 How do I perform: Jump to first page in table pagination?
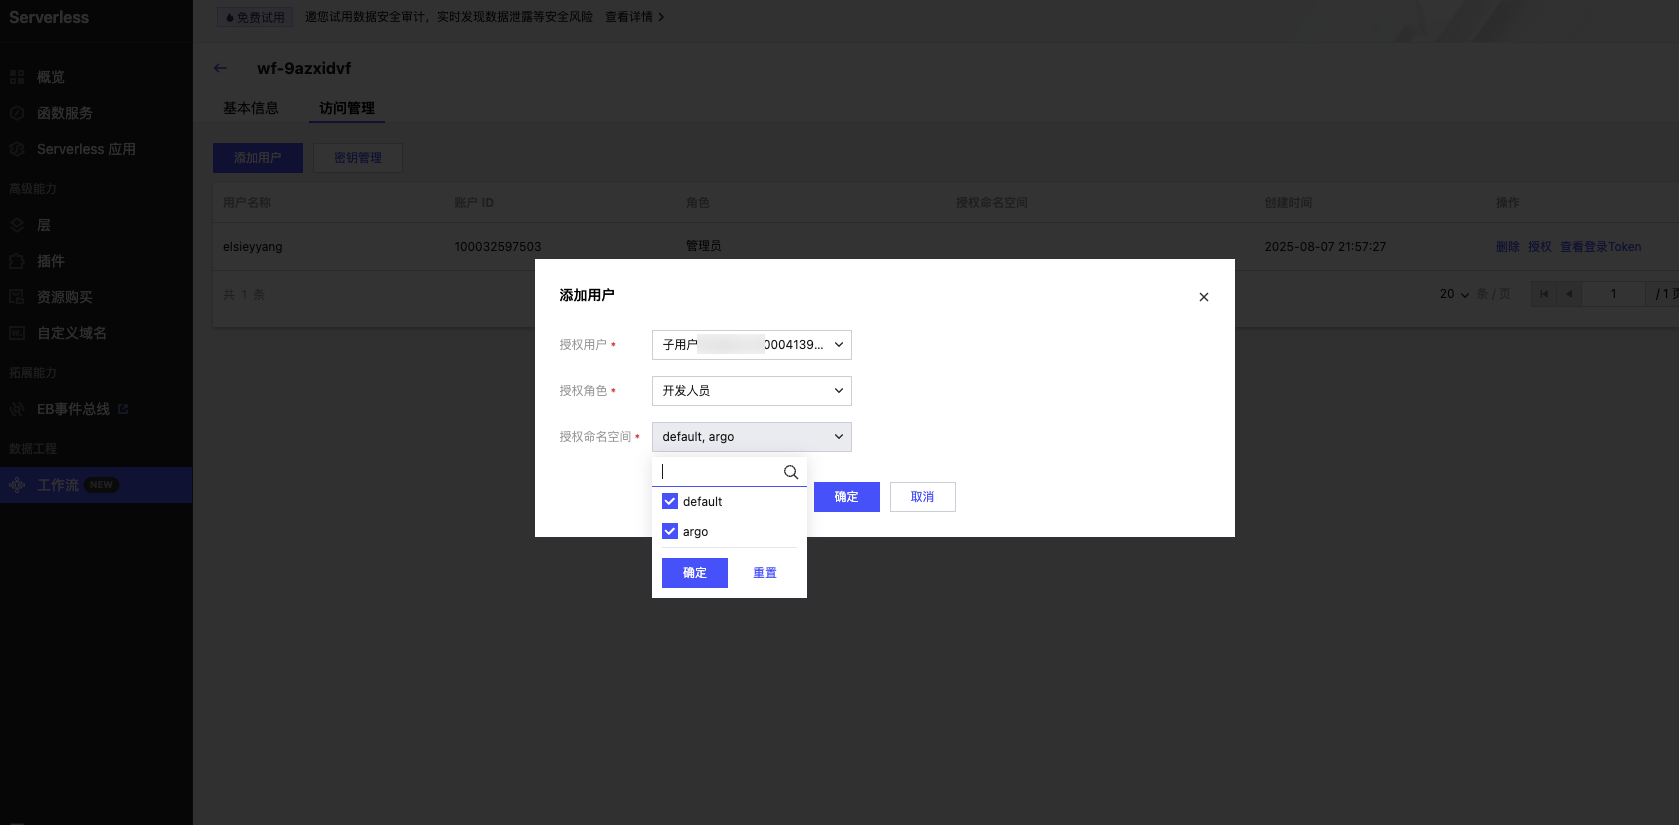(1544, 294)
